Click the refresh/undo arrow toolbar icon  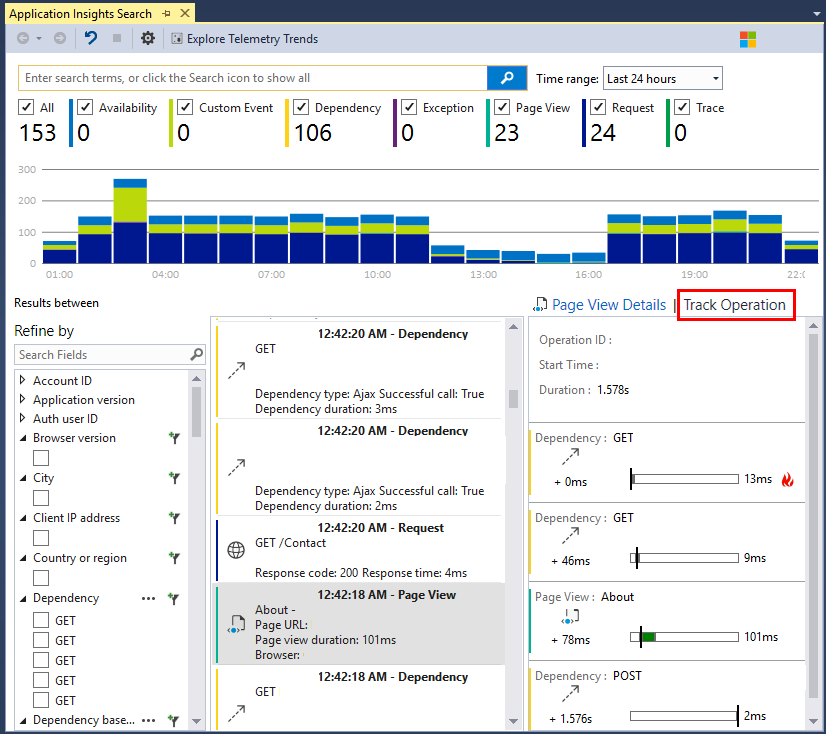[x=91, y=39]
